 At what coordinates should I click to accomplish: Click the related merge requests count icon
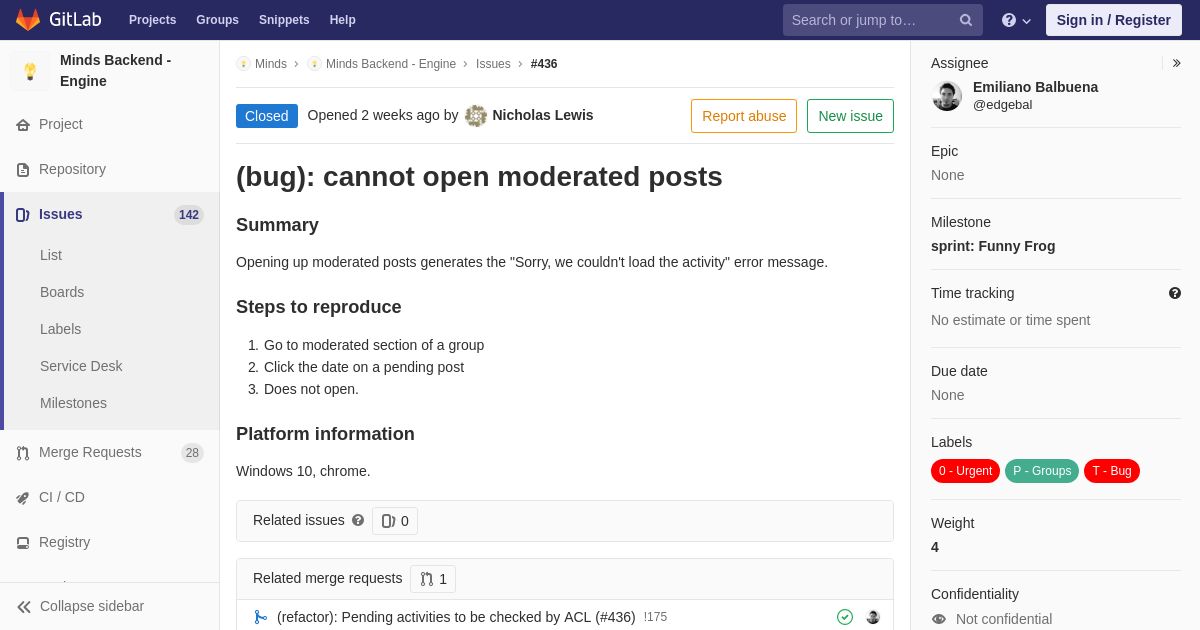click(x=427, y=579)
